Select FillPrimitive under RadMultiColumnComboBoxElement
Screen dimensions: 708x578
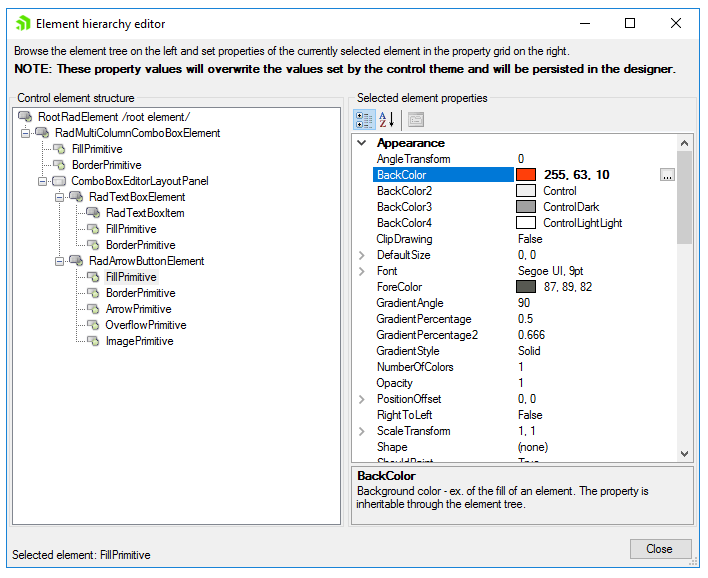tap(97, 149)
